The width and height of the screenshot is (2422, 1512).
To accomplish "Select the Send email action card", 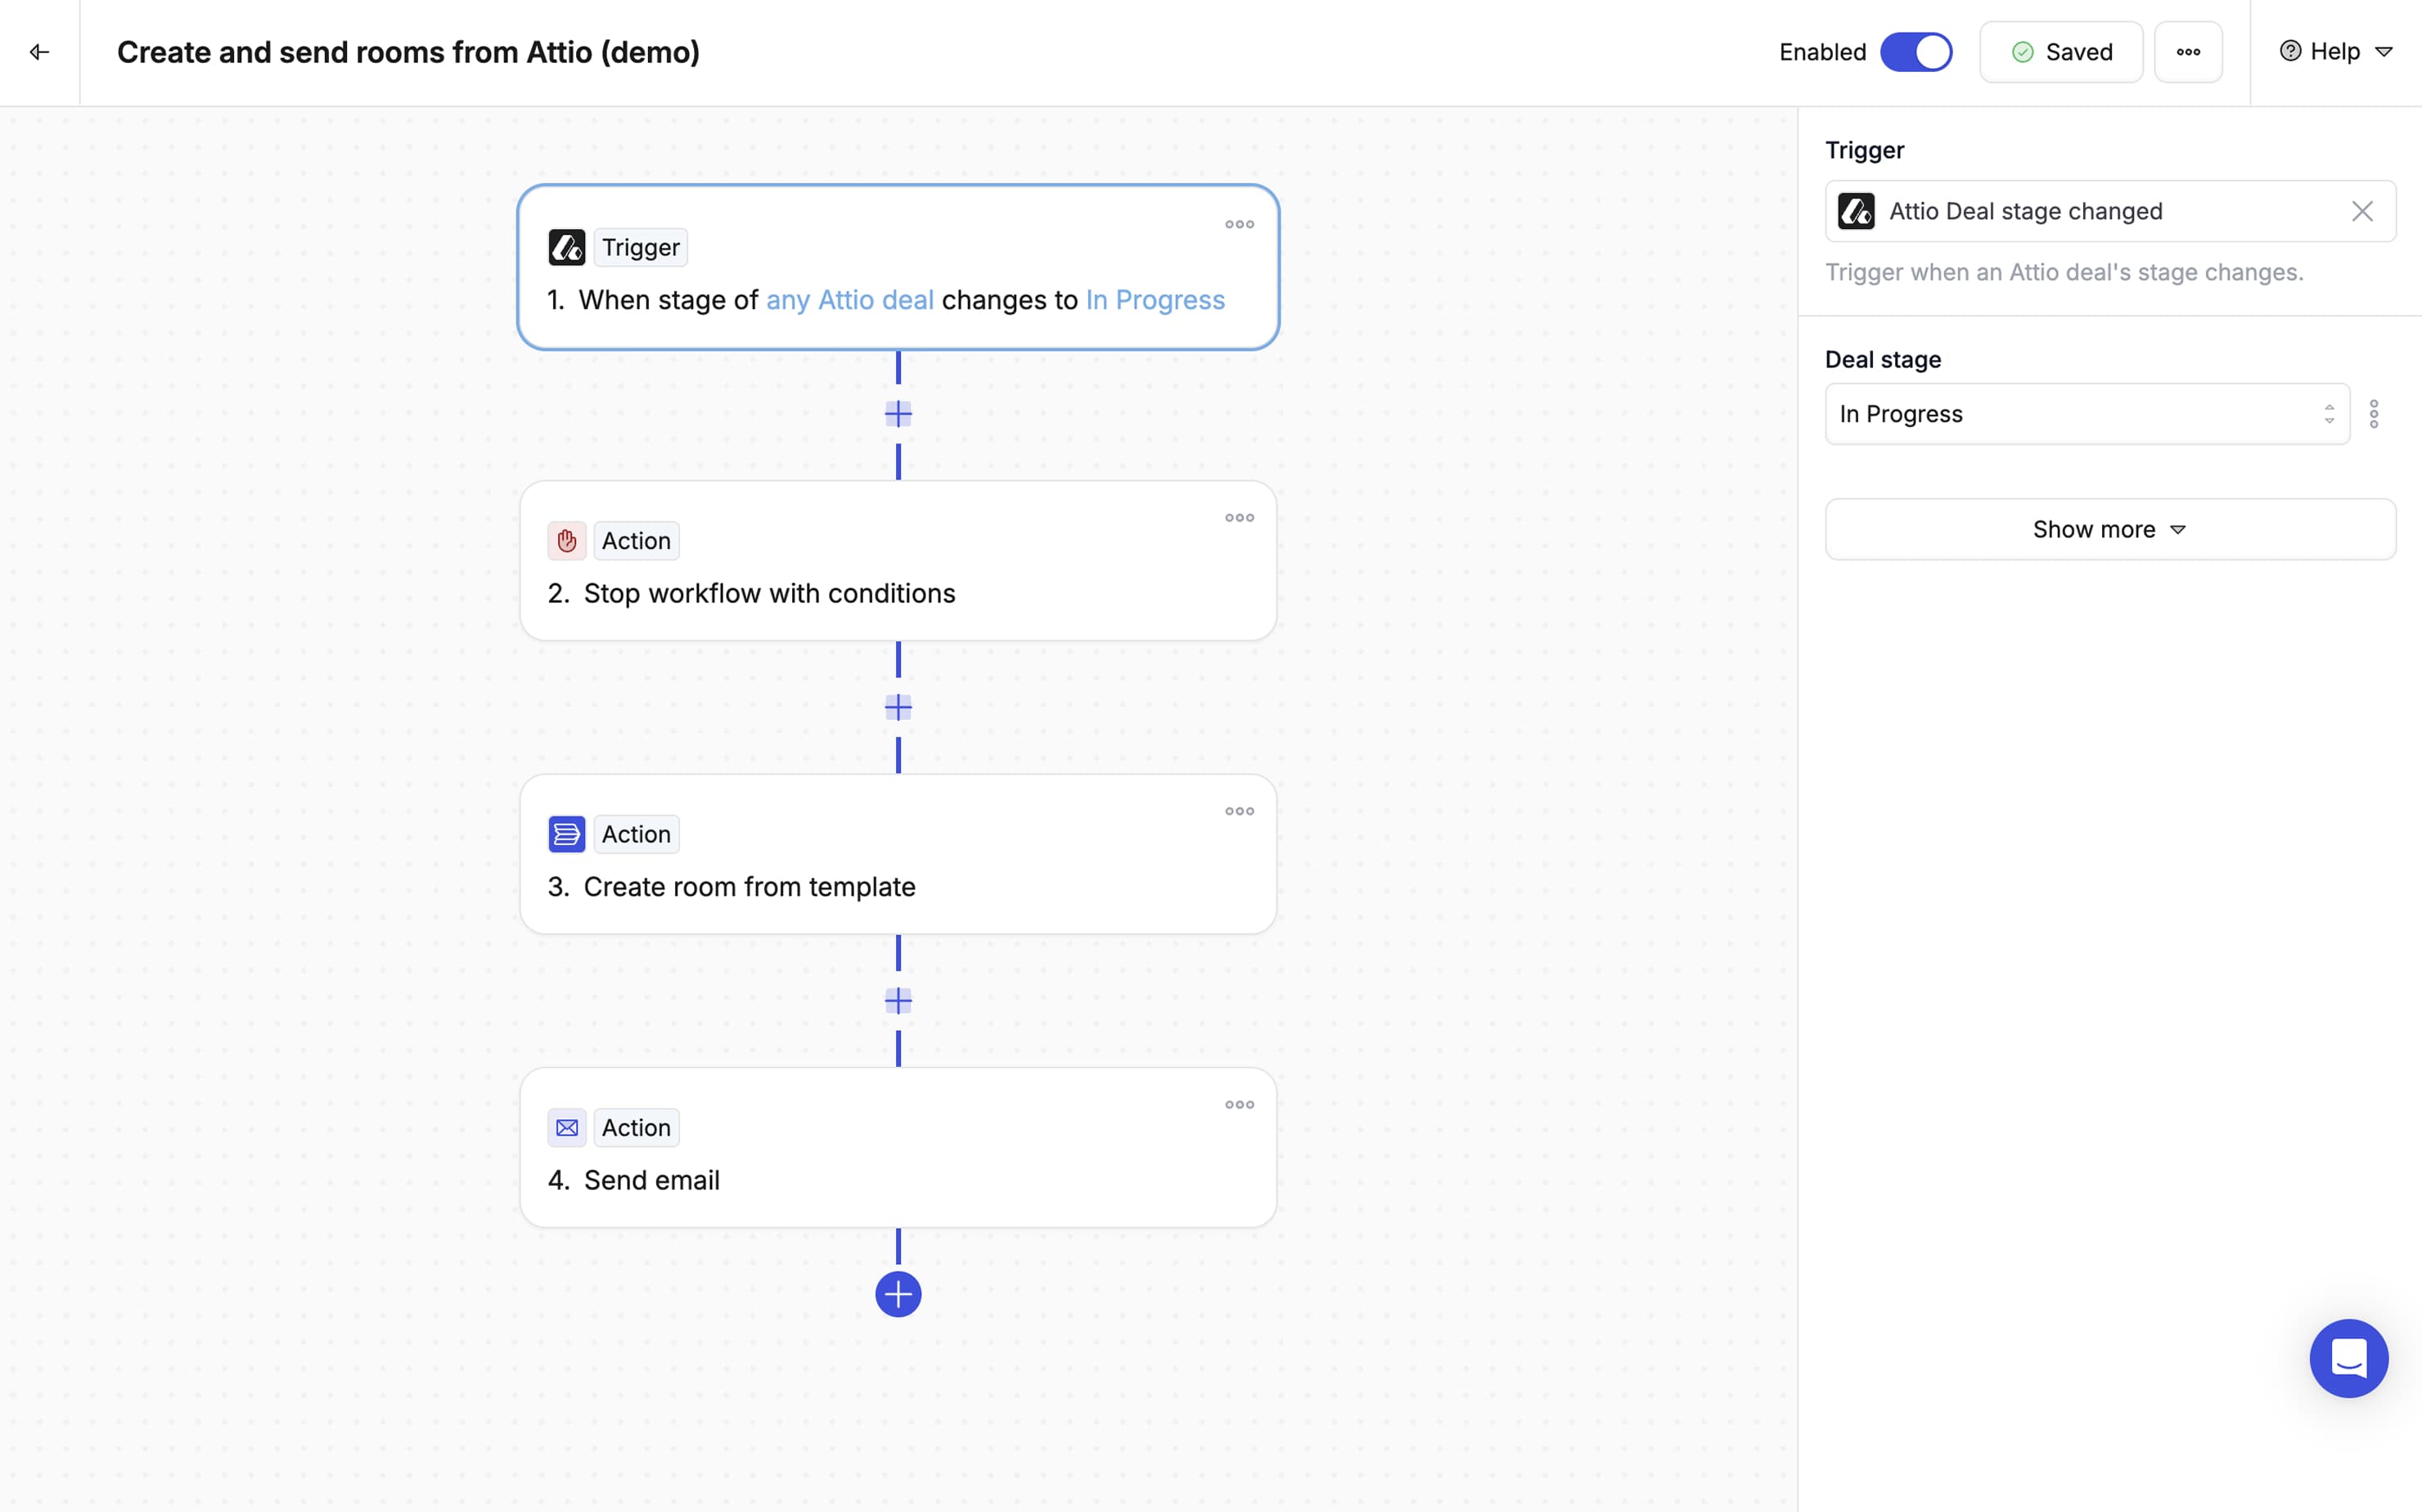I will pos(897,1148).
